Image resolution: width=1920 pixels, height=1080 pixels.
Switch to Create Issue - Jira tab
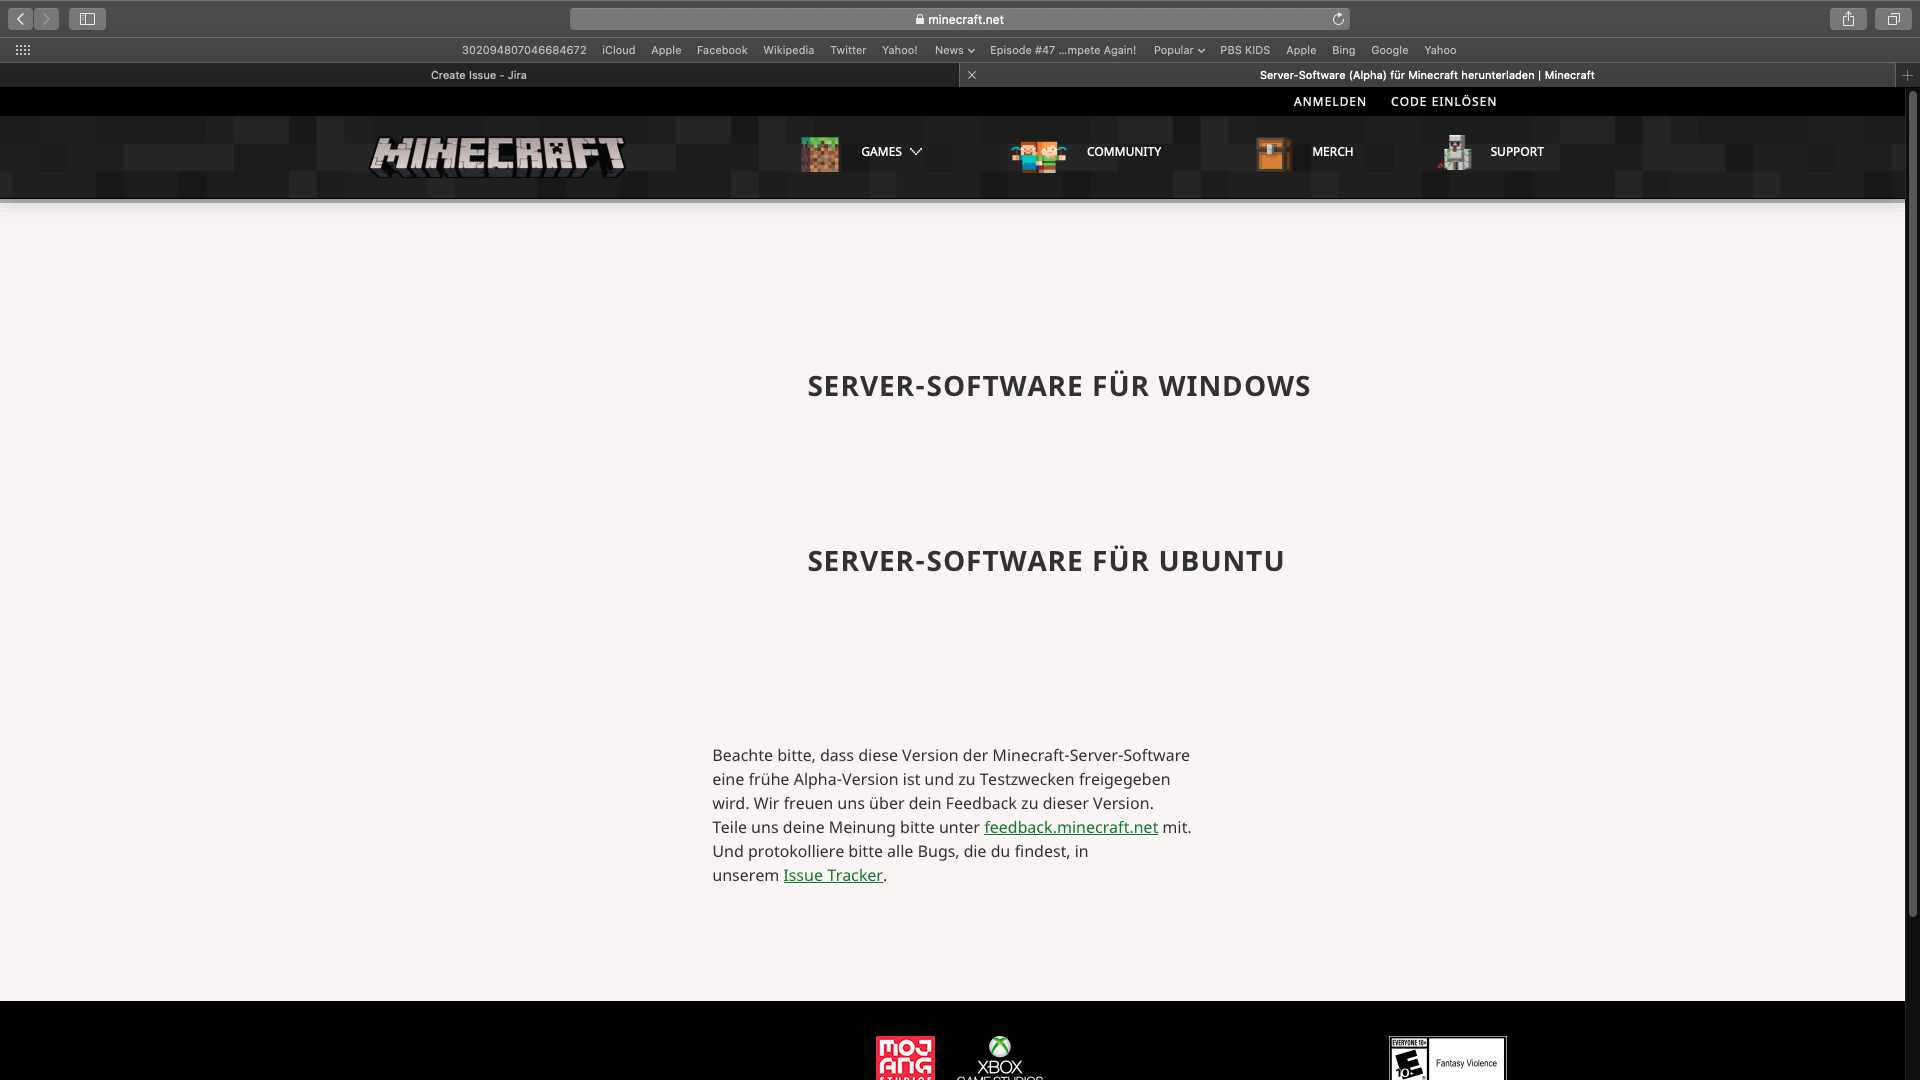pos(478,75)
